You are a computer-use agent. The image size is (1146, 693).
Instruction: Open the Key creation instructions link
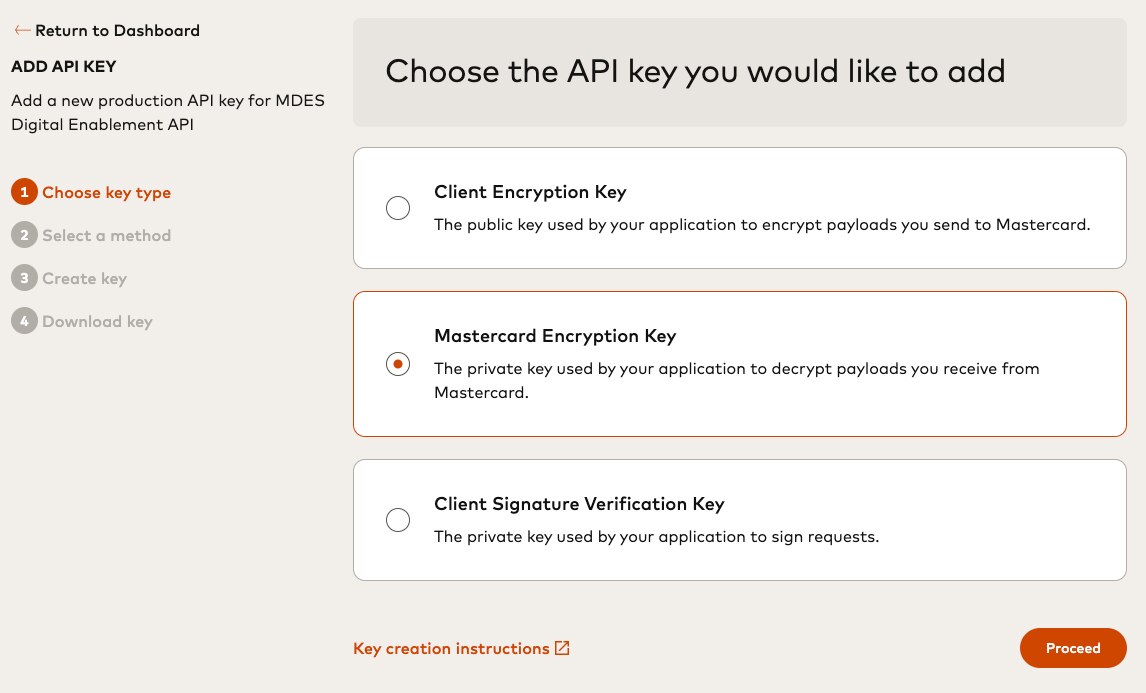pyautogui.click(x=451, y=648)
